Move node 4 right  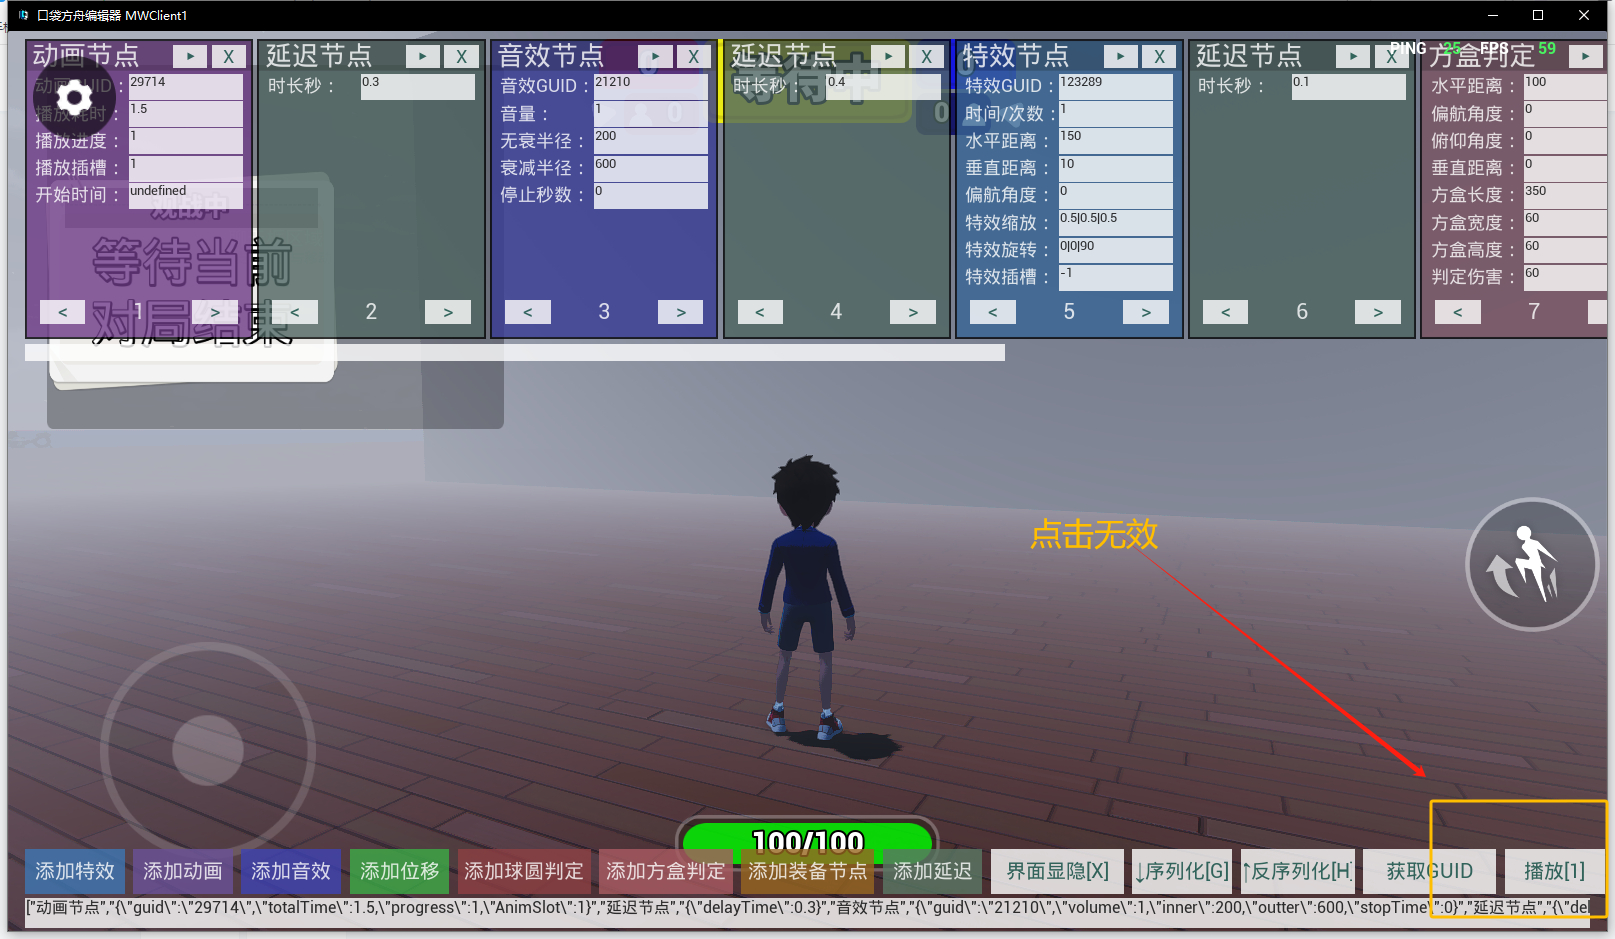[x=913, y=312]
